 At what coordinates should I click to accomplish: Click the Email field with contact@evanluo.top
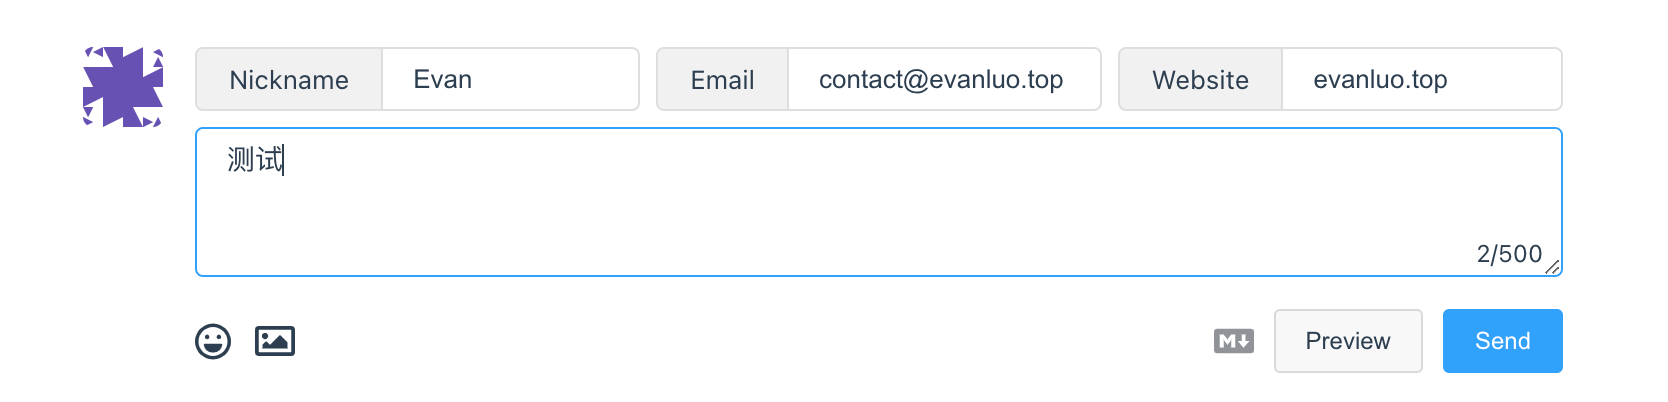[943, 80]
